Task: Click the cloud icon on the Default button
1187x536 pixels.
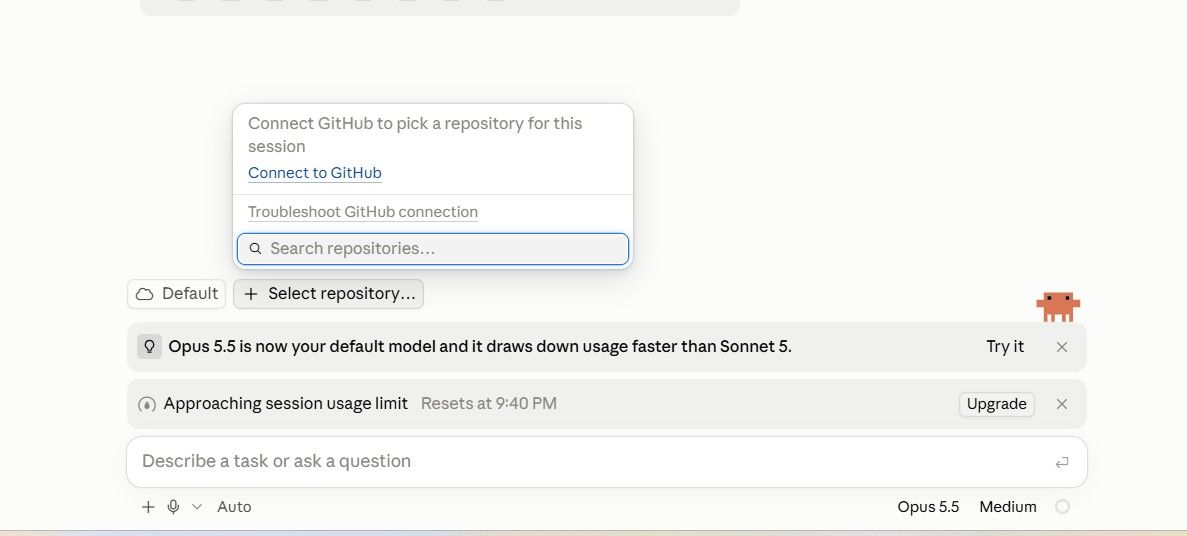Action: point(145,294)
